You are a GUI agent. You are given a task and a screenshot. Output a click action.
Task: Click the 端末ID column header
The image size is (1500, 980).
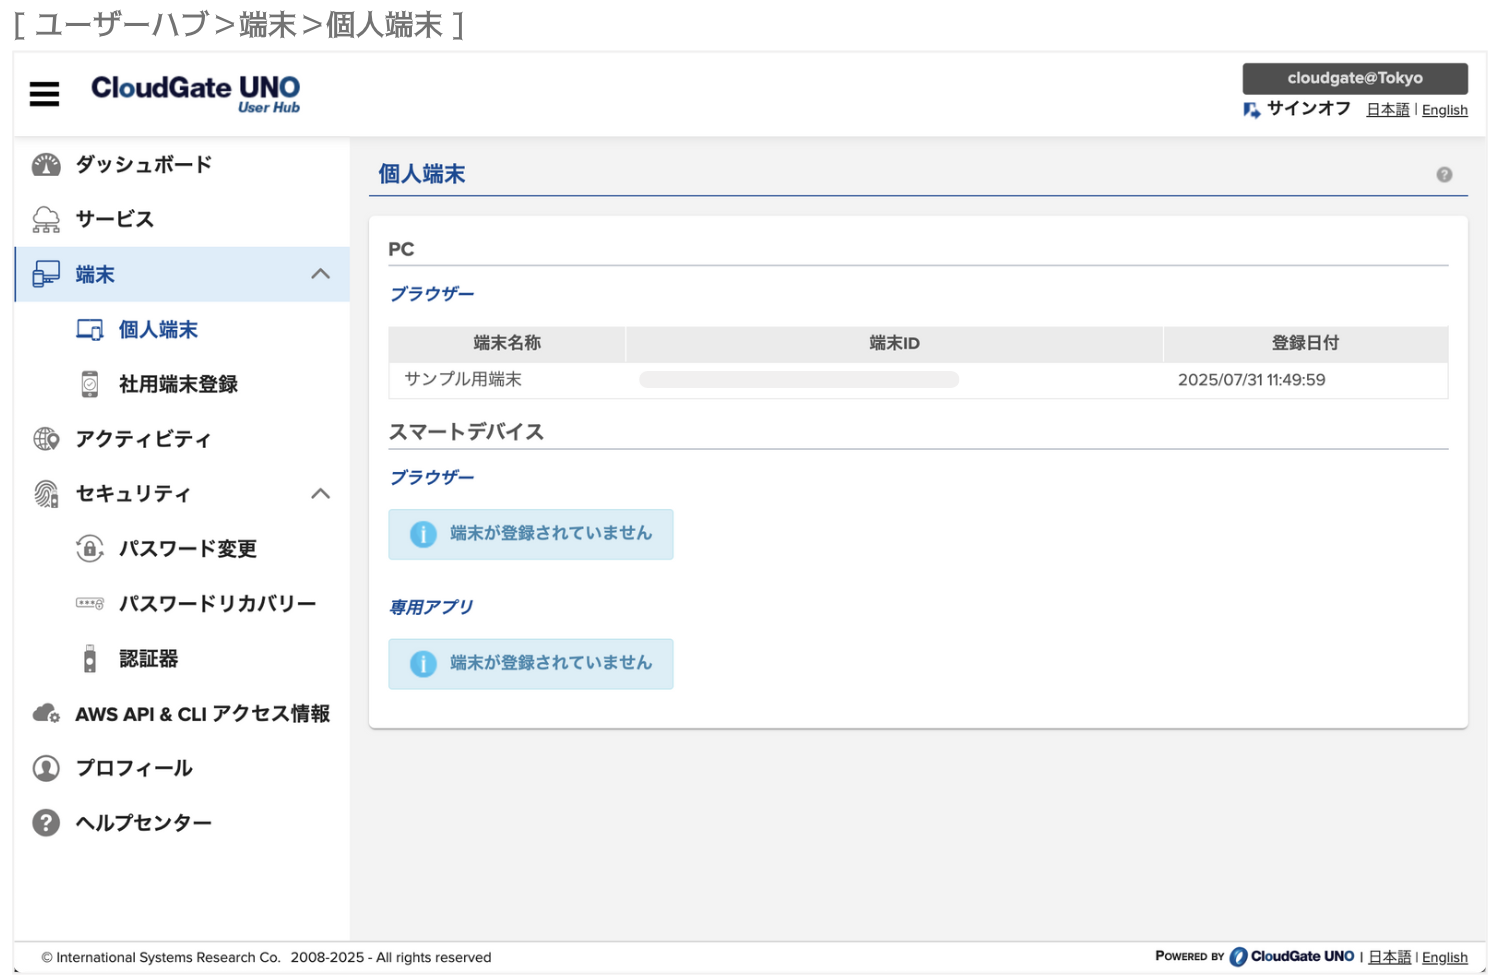[x=895, y=343]
